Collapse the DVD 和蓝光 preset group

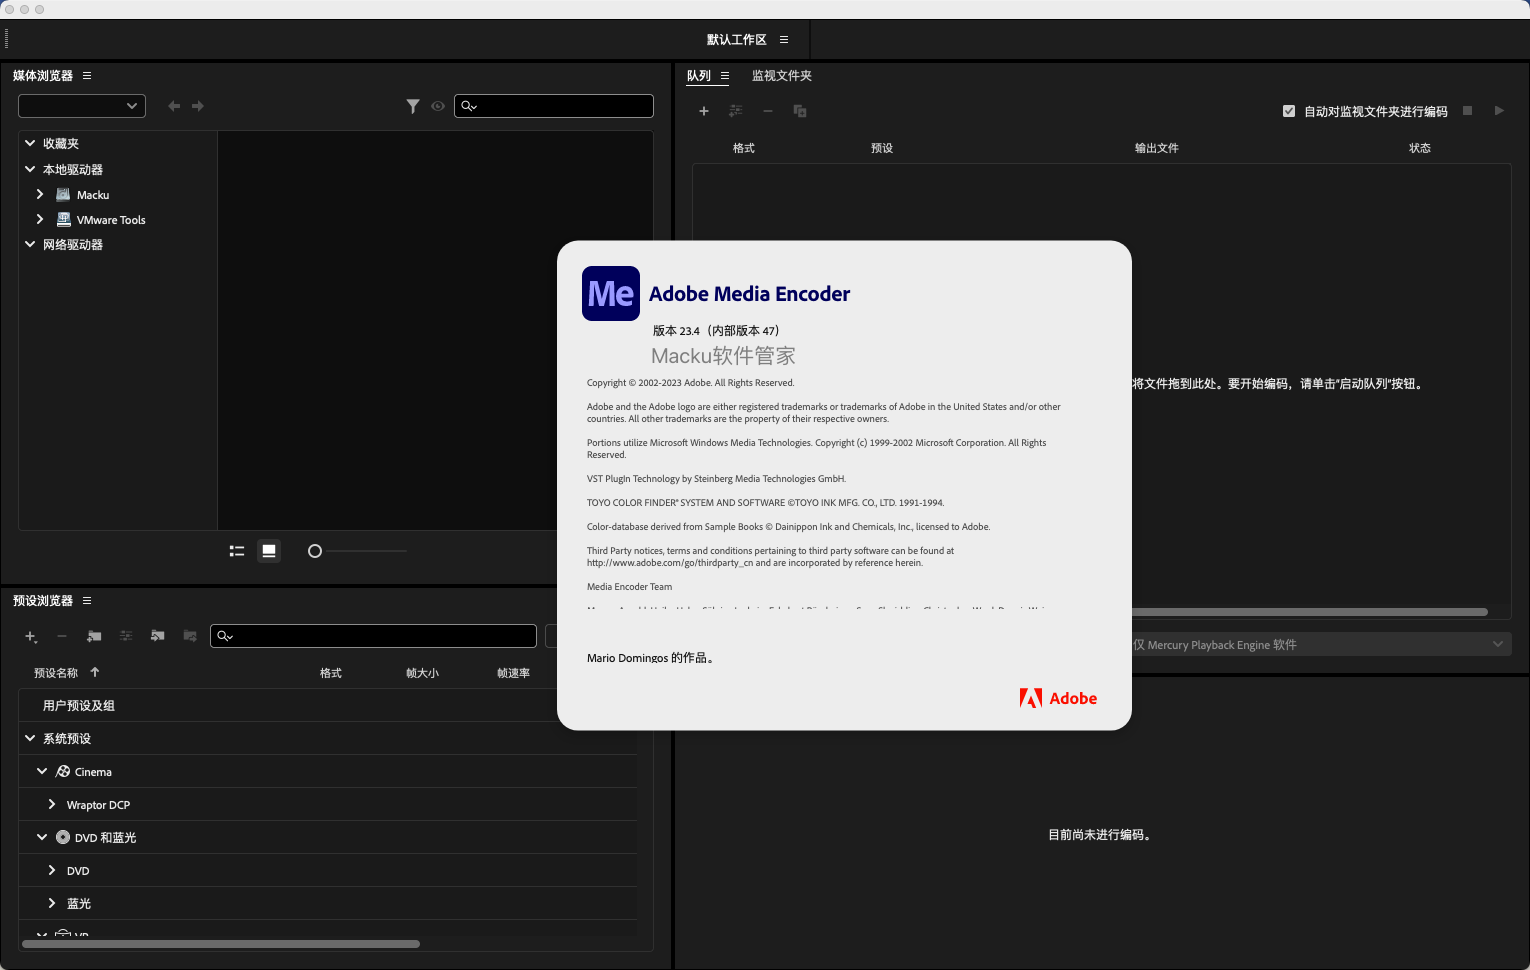click(42, 838)
